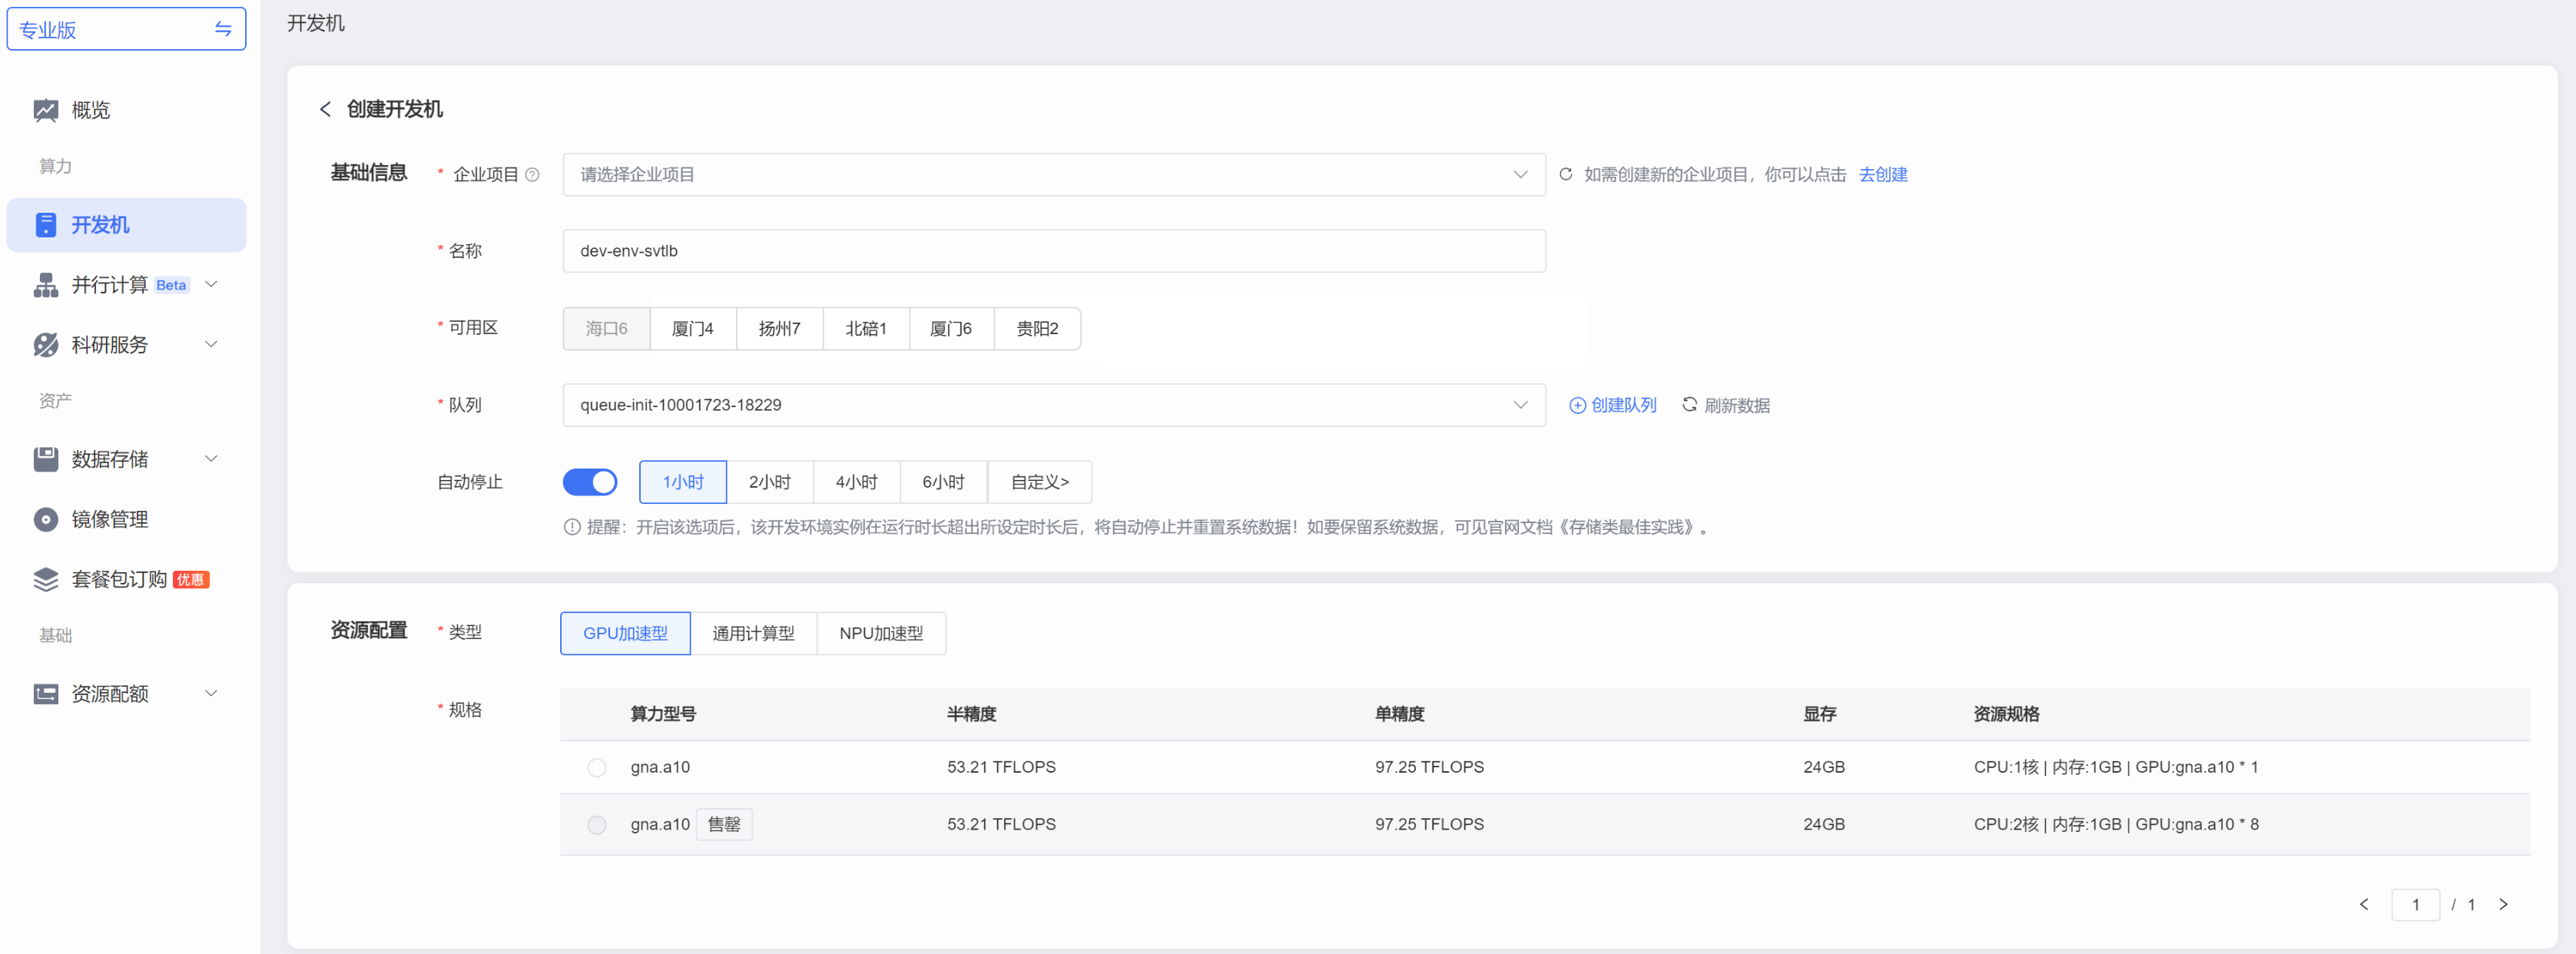This screenshot has height=954, width=2576.
Task: Expand the 数据存储 sidebar menu
Action: 211,459
